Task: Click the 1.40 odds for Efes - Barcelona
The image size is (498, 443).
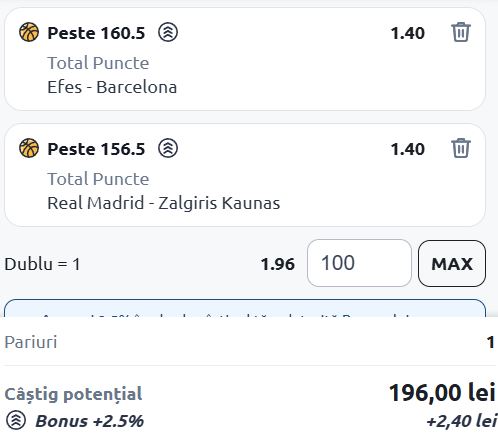Action: tap(408, 33)
